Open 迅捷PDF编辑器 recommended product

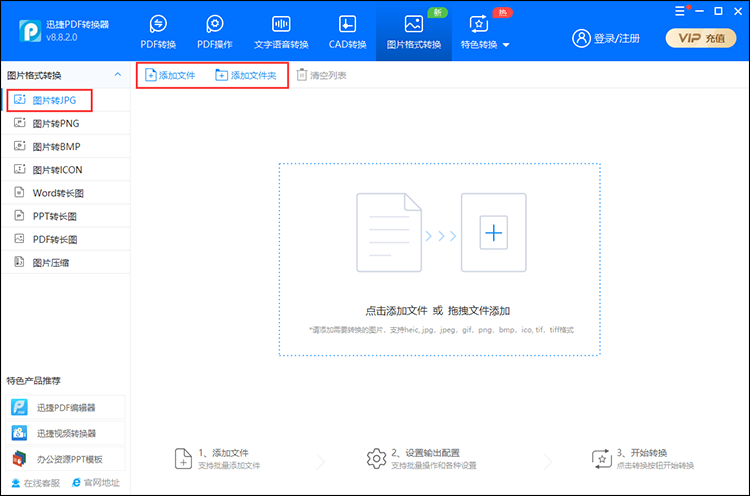point(66,408)
